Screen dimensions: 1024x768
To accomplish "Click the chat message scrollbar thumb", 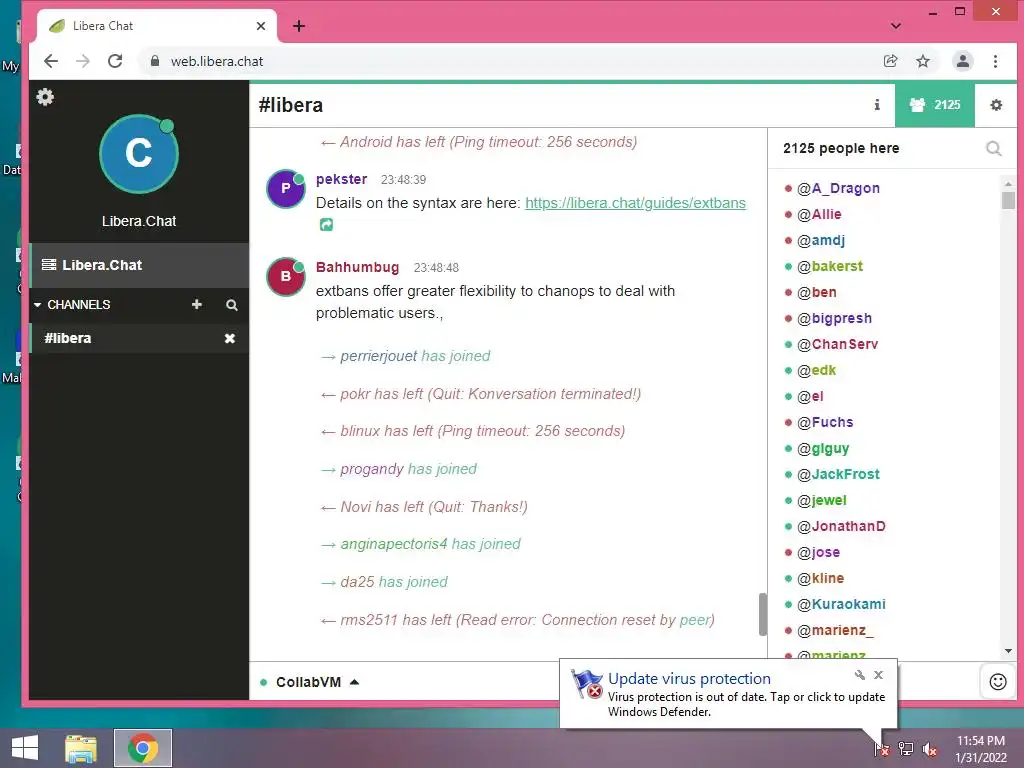I will coord(762,614).
